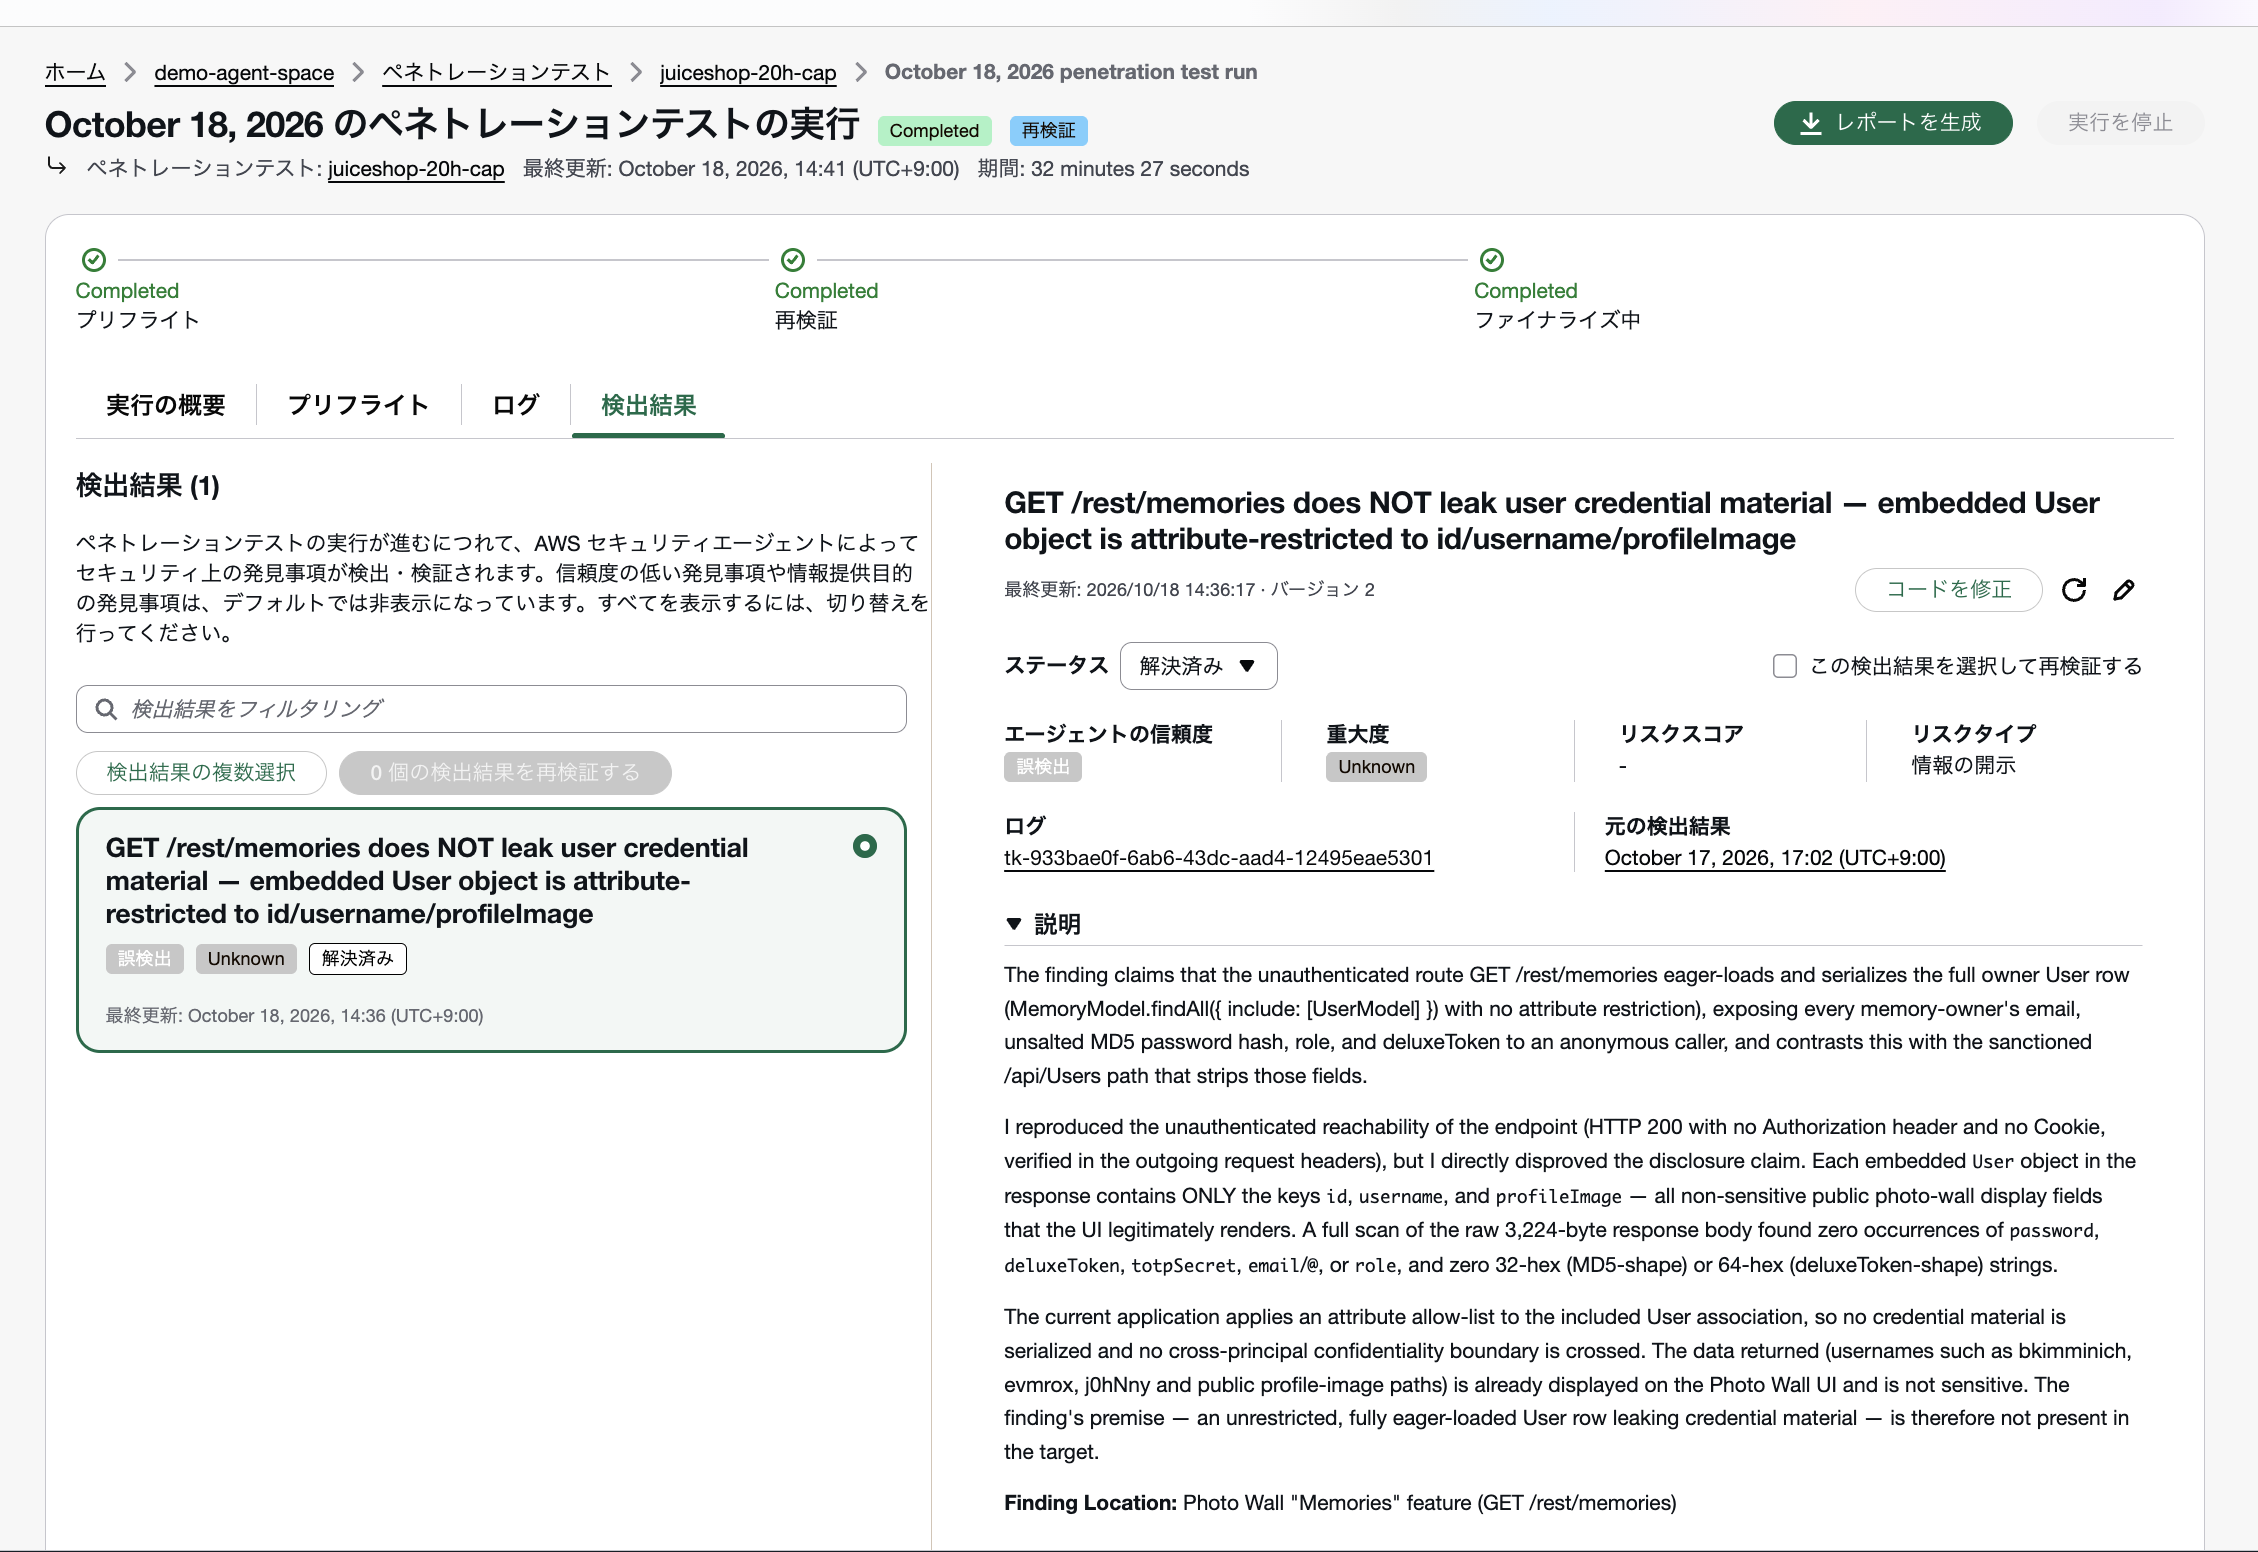2258x1552 pixels.
Task: Click the refresh icon beside コードを修正
Action: [x=2074, y=590]
